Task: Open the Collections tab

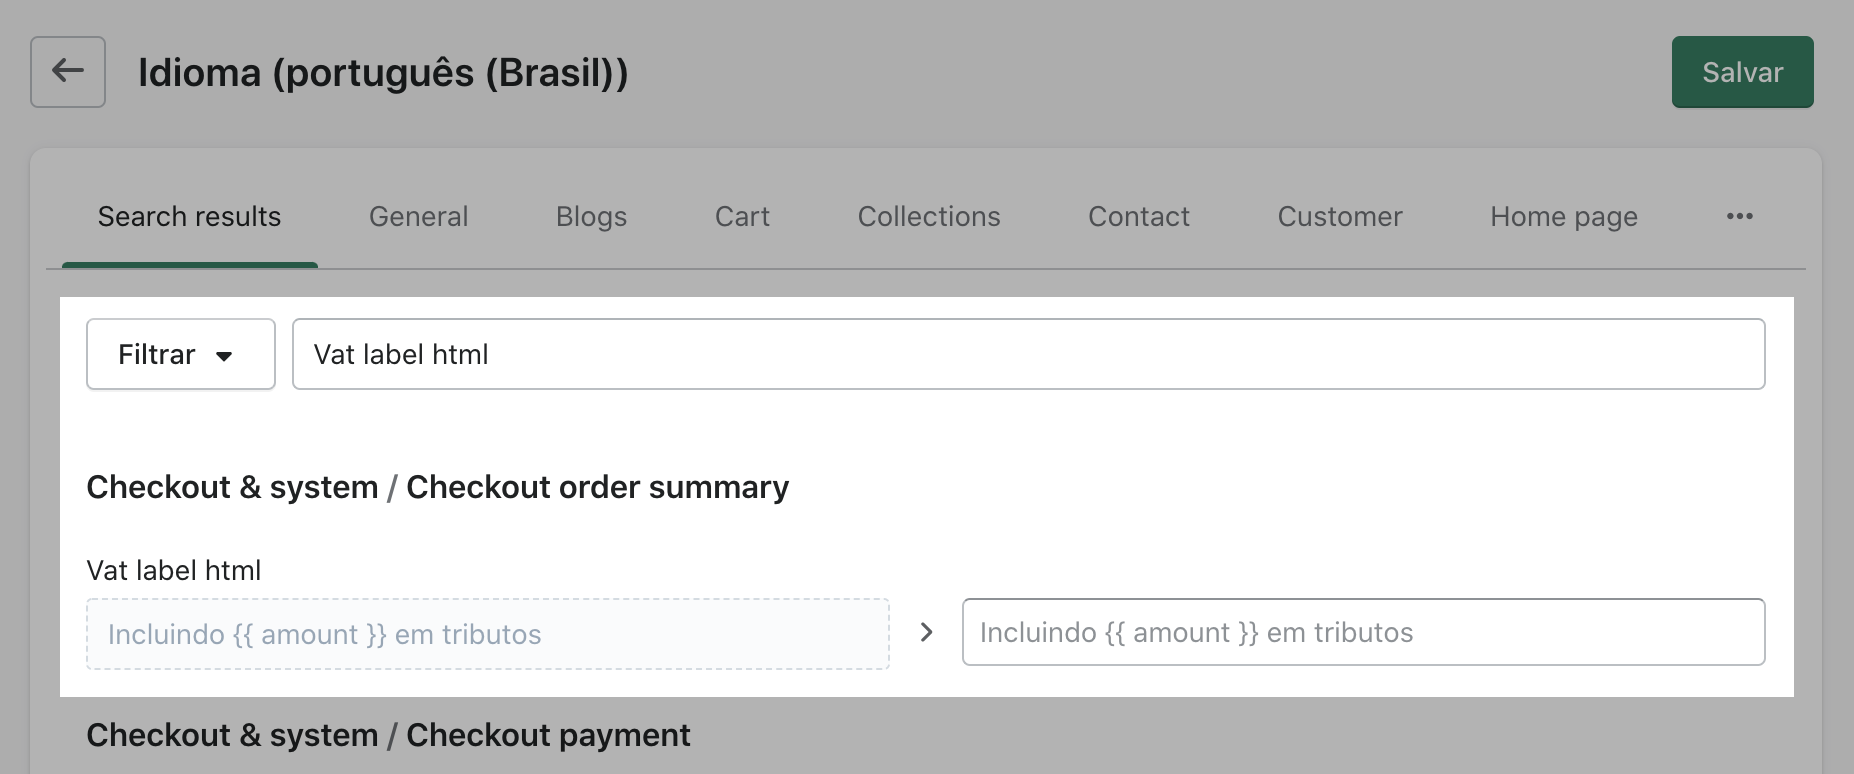Action: click(x=928, y=217)
